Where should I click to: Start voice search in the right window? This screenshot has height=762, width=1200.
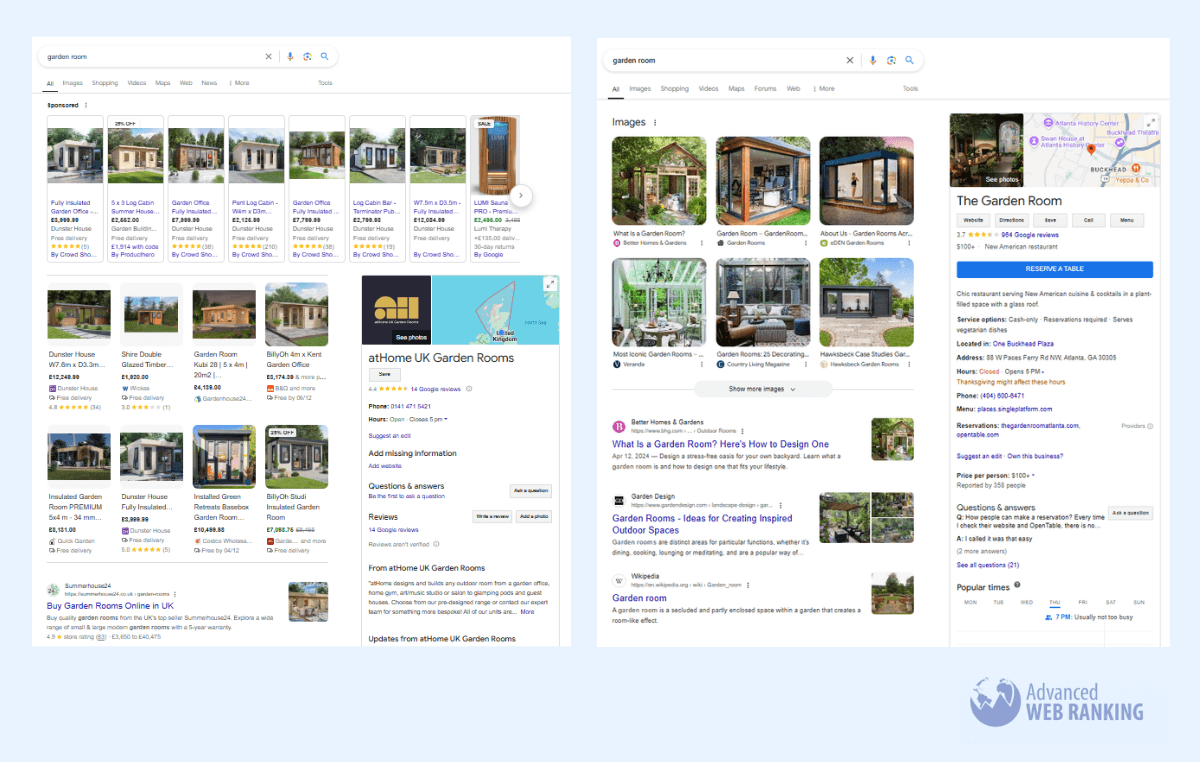[x=872, y=61]
